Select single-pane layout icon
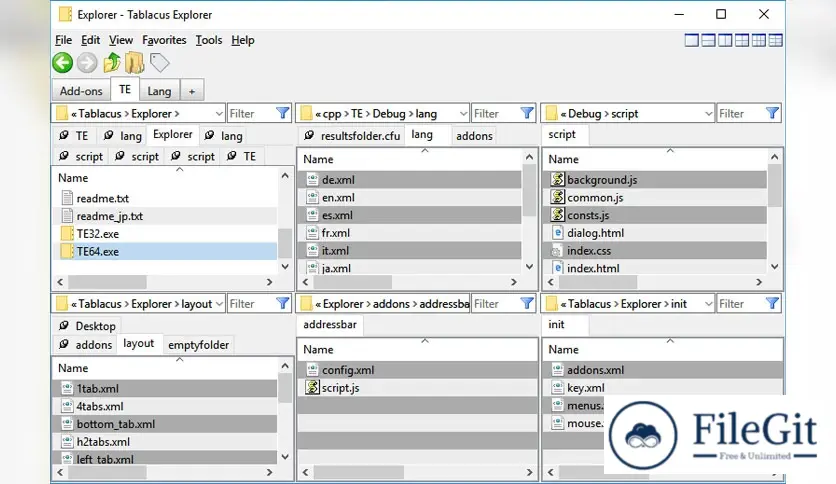Image resolution: width=836 pixels, height=484 pixels. coord(692,40)
